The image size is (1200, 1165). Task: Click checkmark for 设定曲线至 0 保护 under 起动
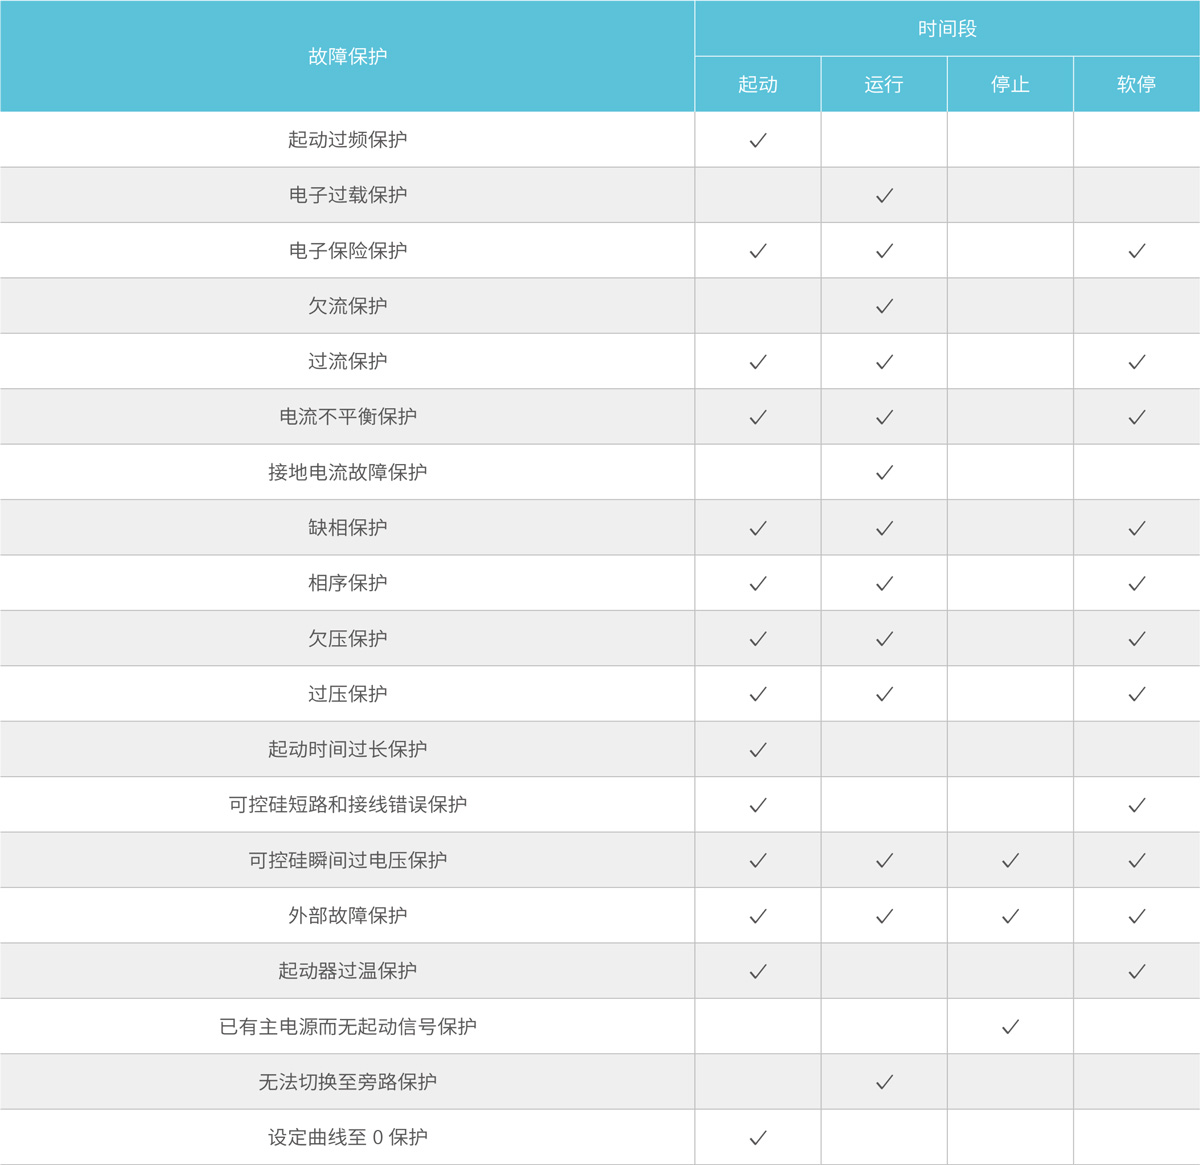pos(758,1138)
